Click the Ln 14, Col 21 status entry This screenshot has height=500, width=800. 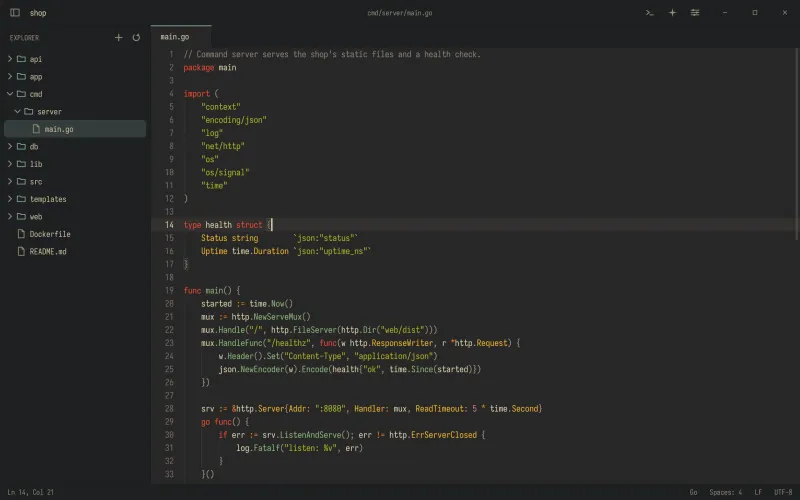click(x=31, y=492)
